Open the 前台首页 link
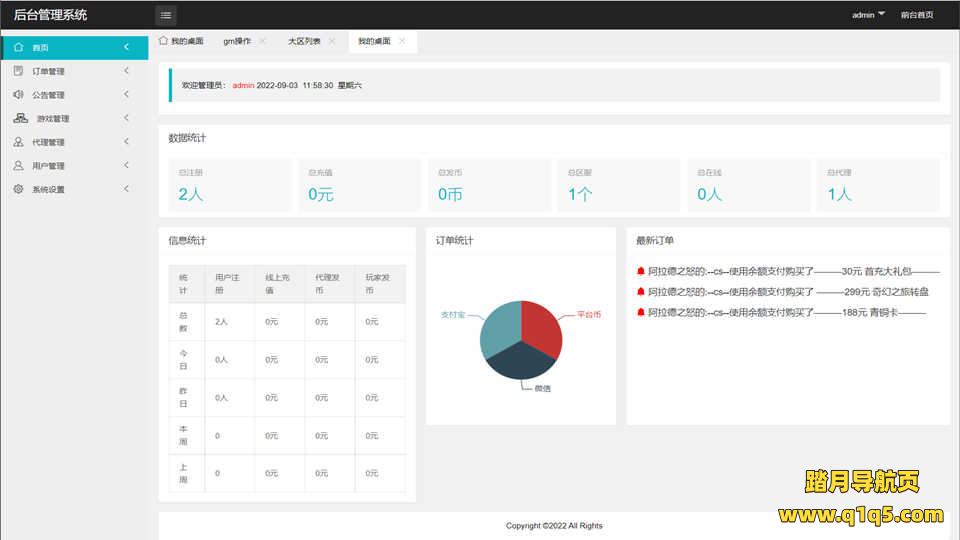 pyautogui.click(x=916, y=15)
